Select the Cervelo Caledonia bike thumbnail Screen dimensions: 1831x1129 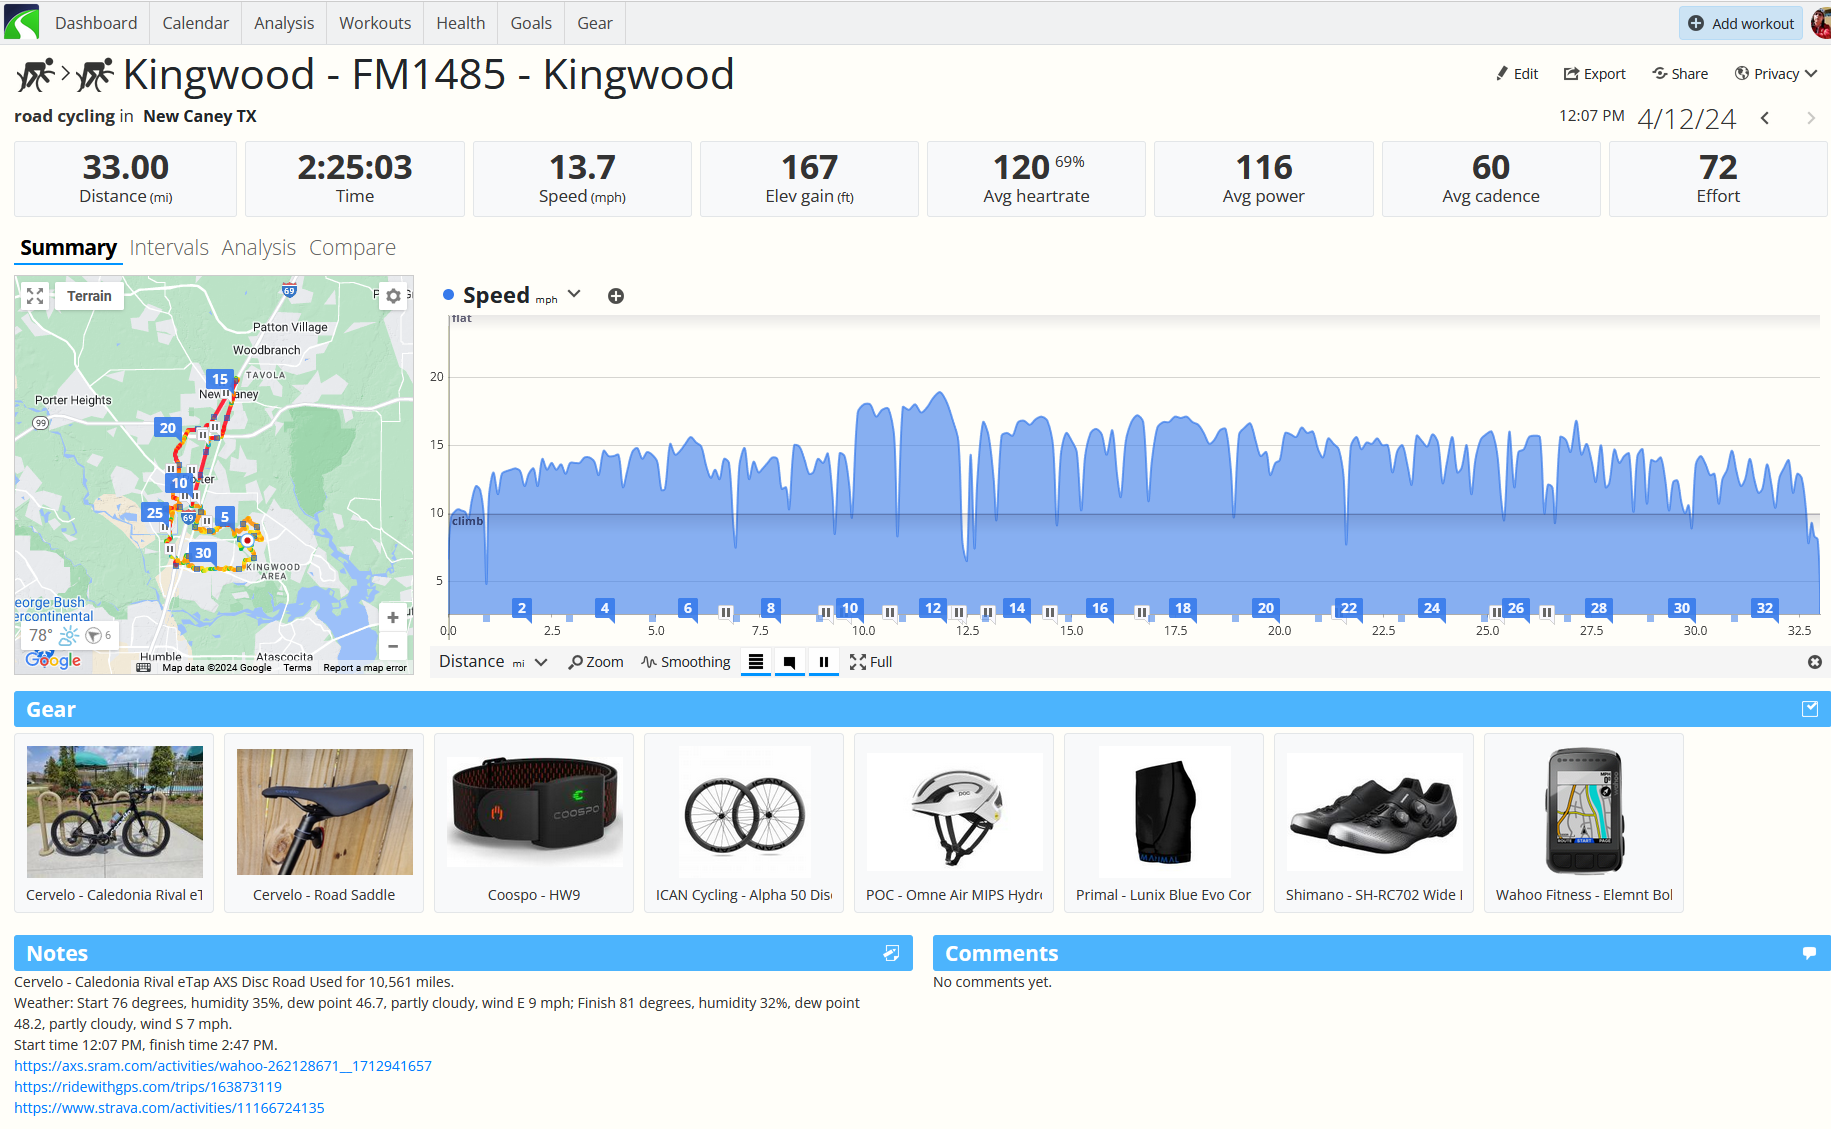tap(114, 823)
